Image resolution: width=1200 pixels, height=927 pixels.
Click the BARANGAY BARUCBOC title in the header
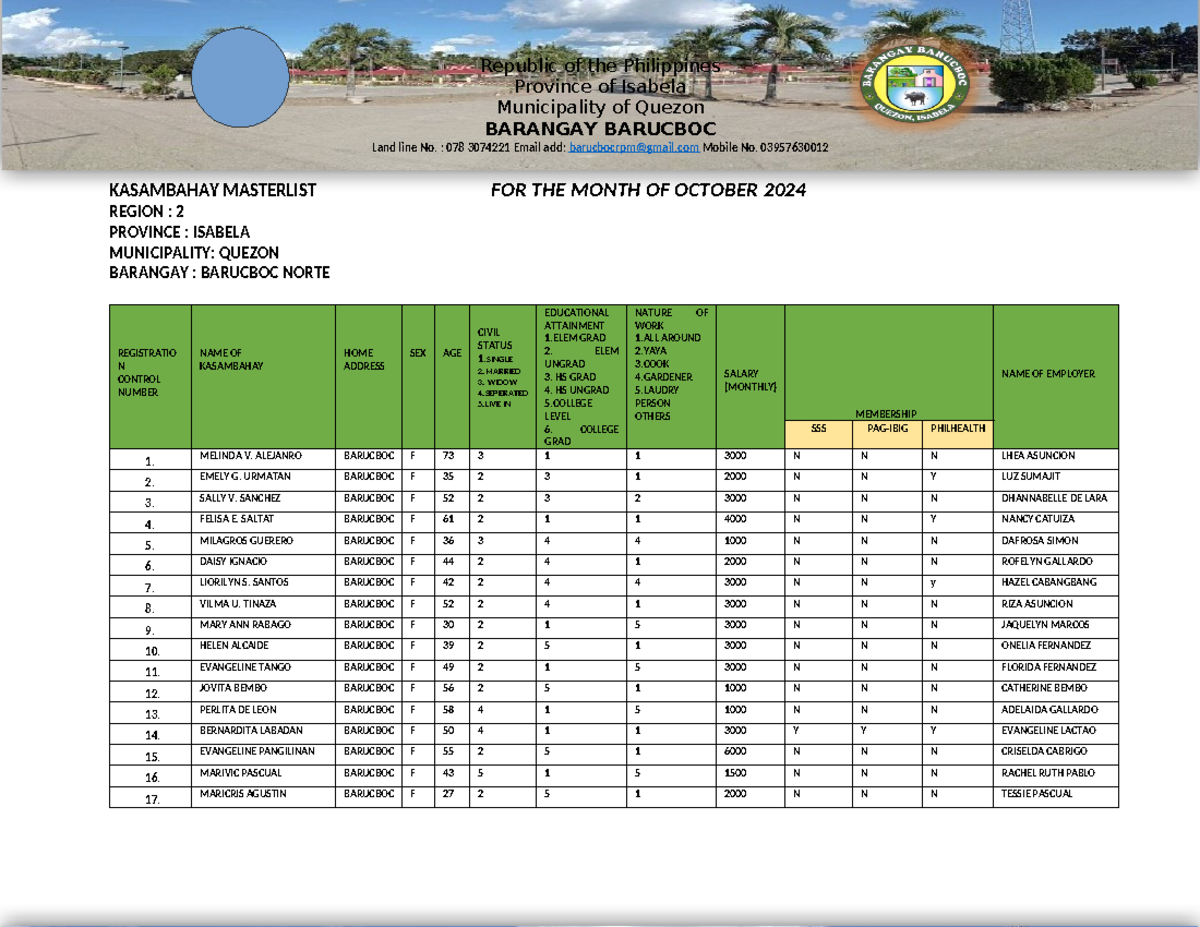(x=600, y=128)
